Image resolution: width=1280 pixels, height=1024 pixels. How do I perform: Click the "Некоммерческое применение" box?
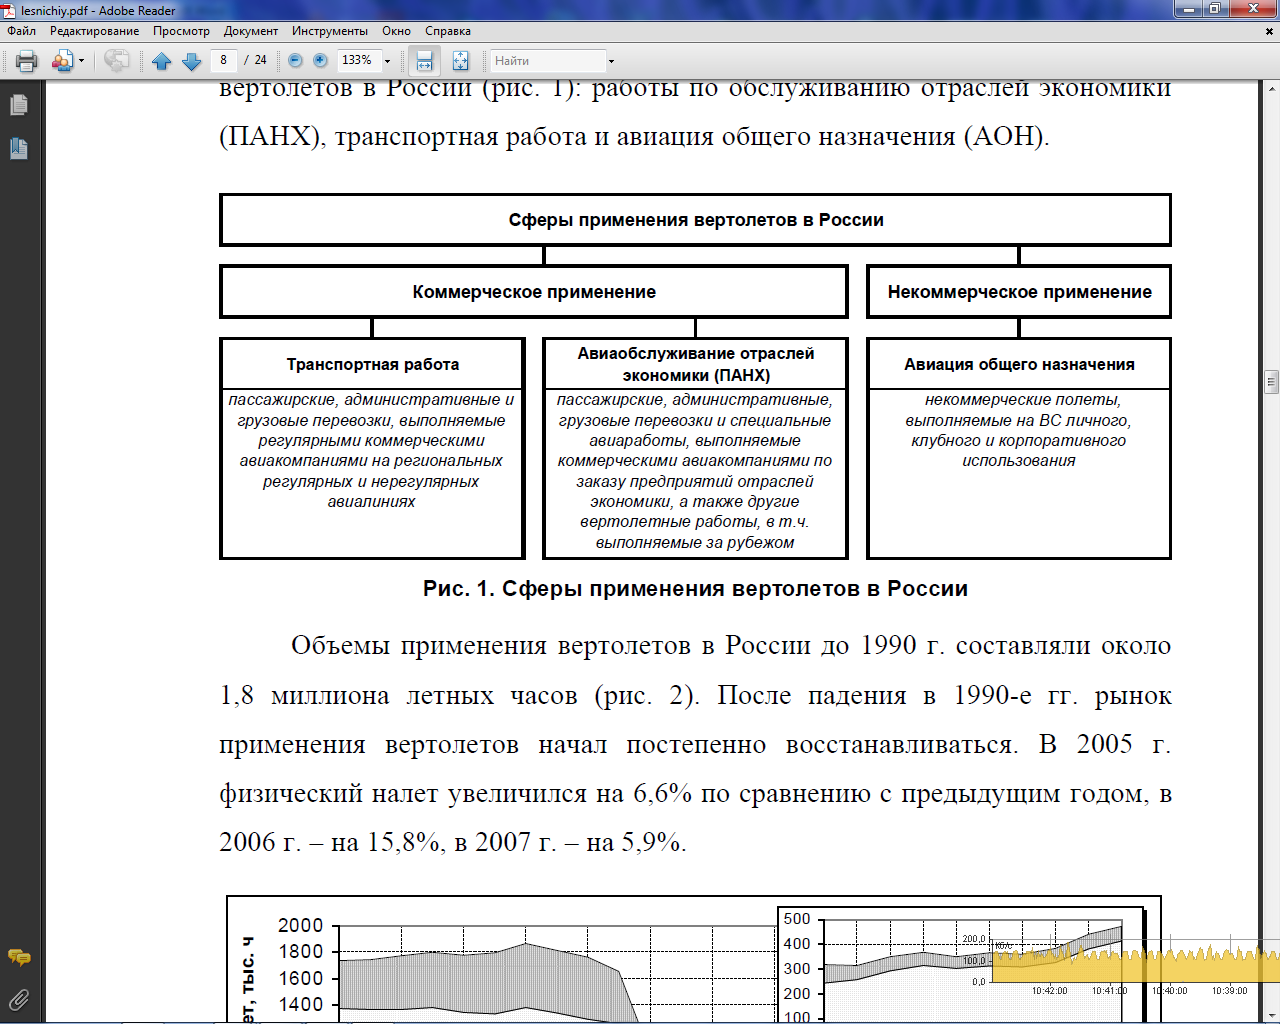(1019, 292)
